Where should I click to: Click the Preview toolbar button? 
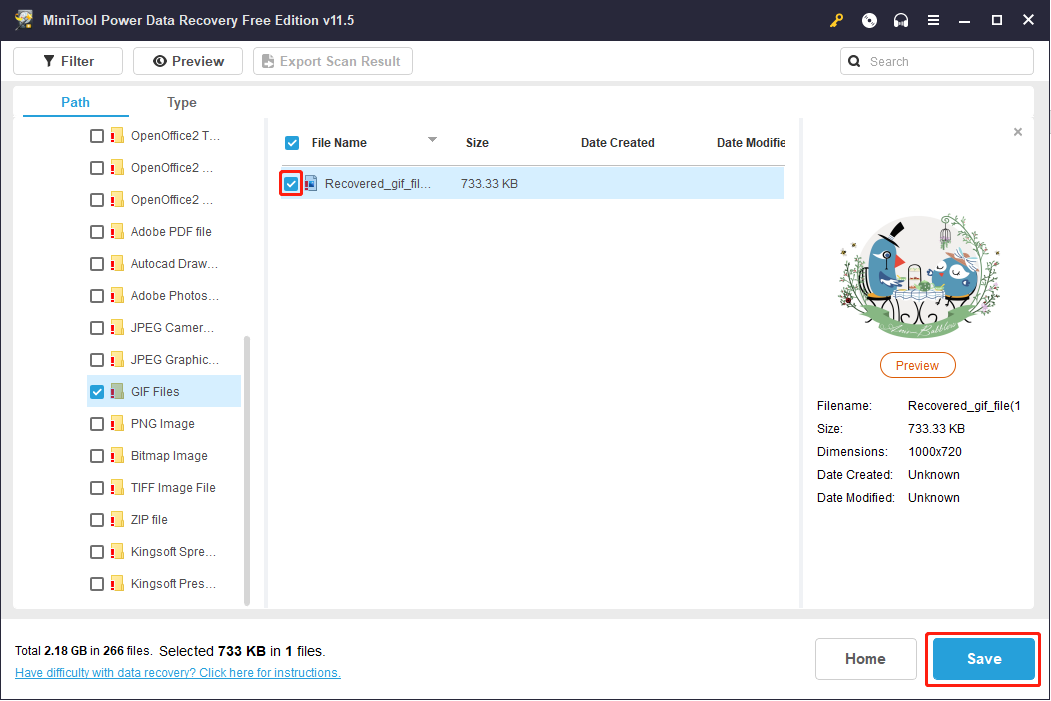pyautogui.click(x=188, y=61)
